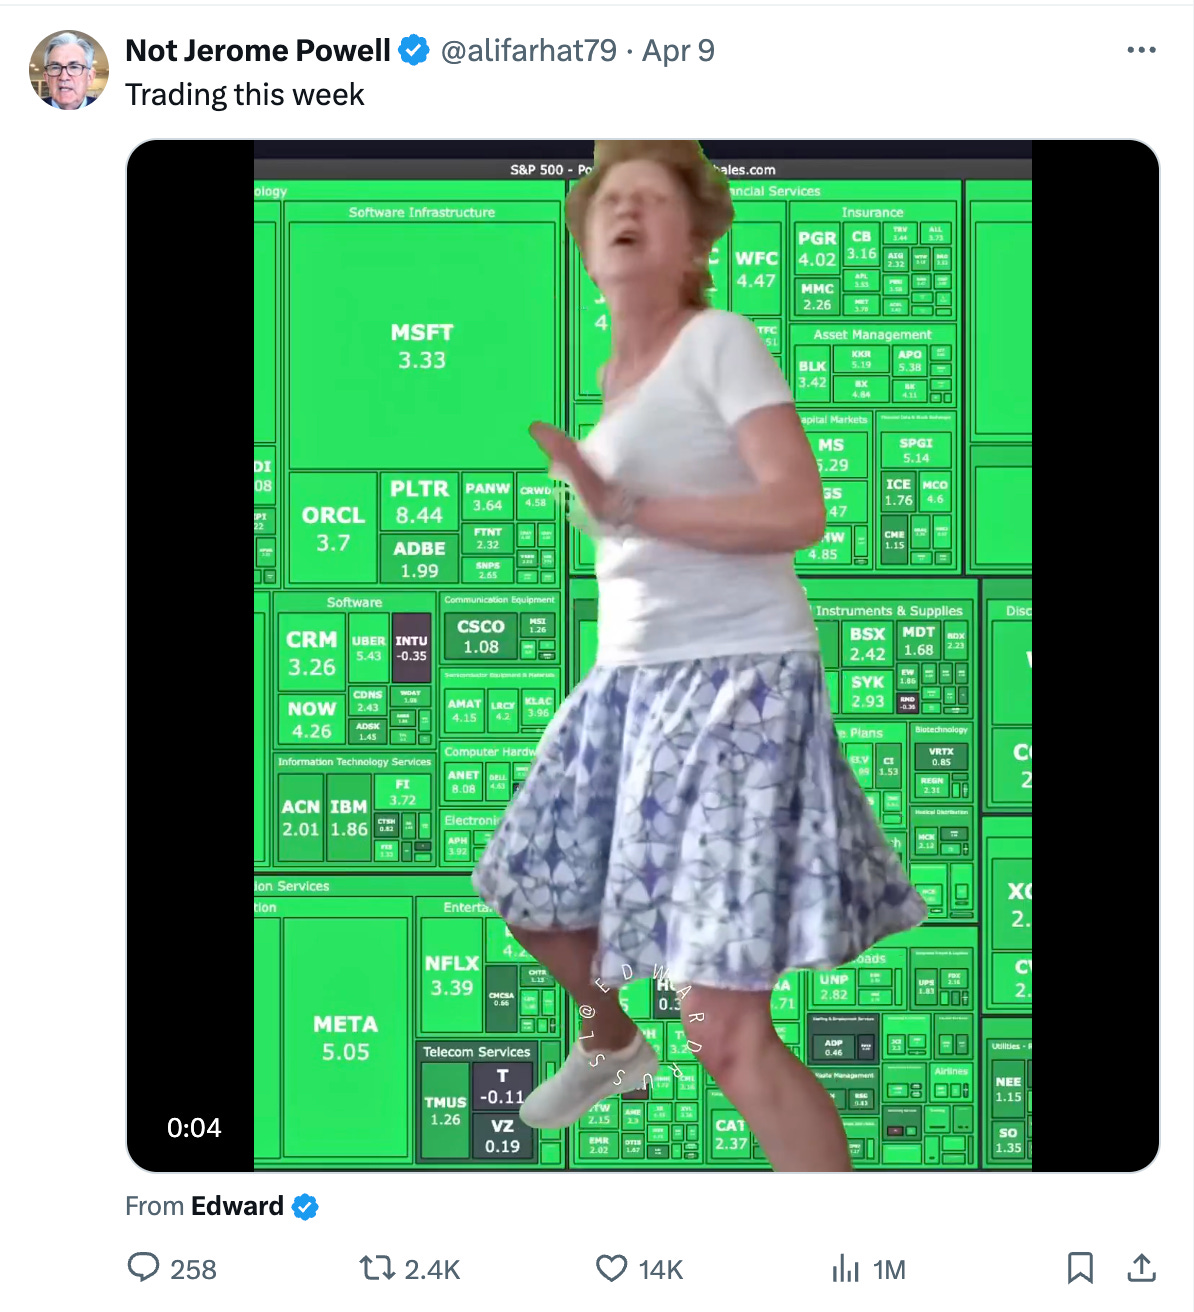Click the 14K likes count
Image resolution: width=1194 pixels, height=1312 pixels.
(660, 1269)
